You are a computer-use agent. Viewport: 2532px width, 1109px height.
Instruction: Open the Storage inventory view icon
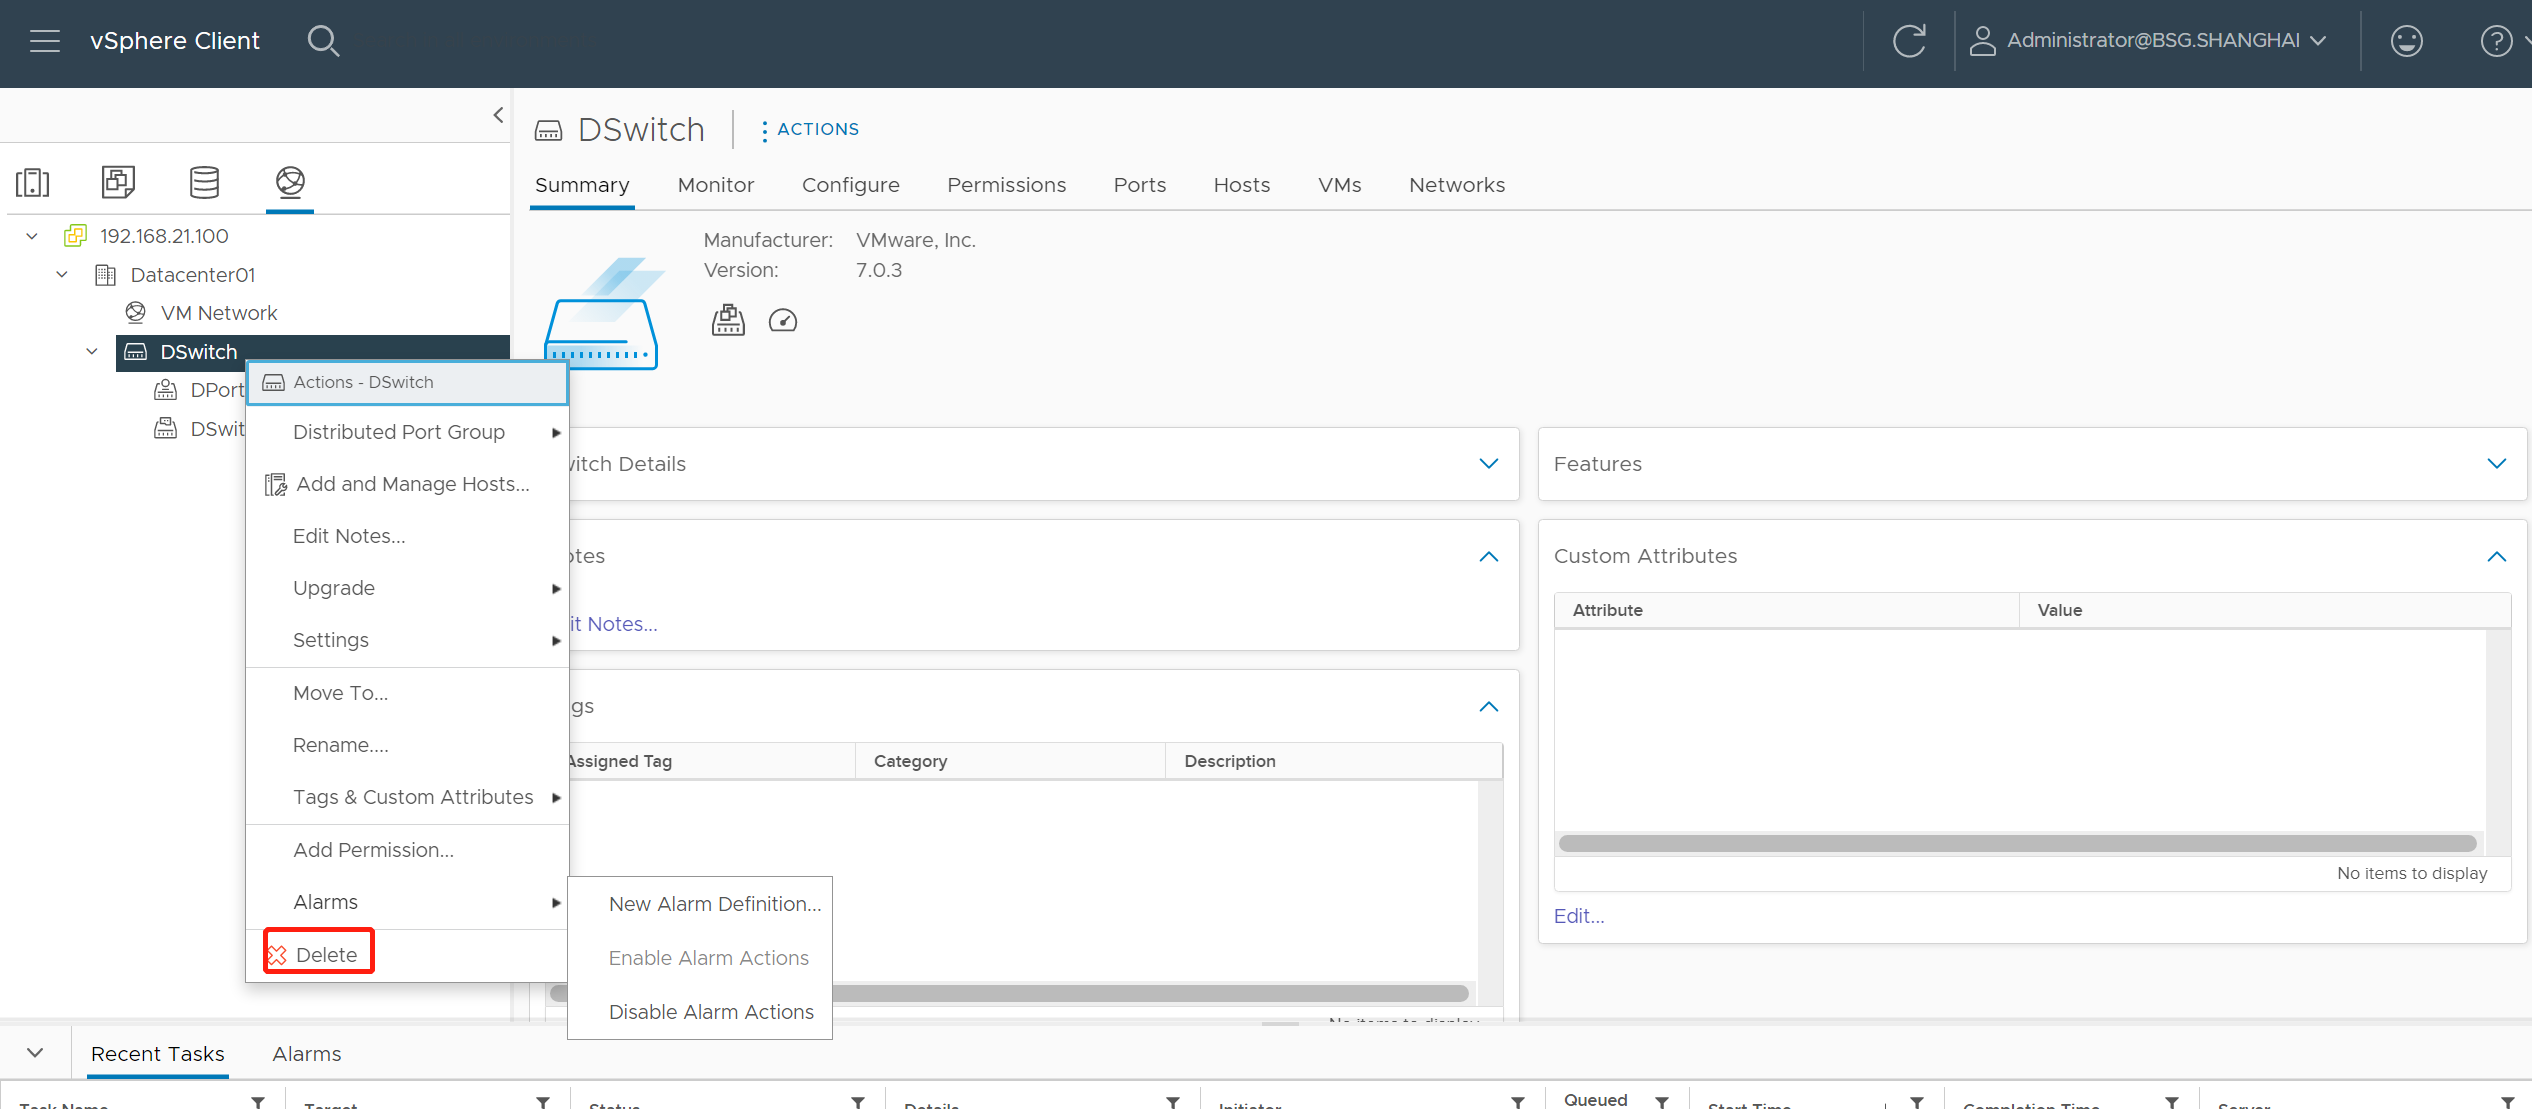pos(204,182)
